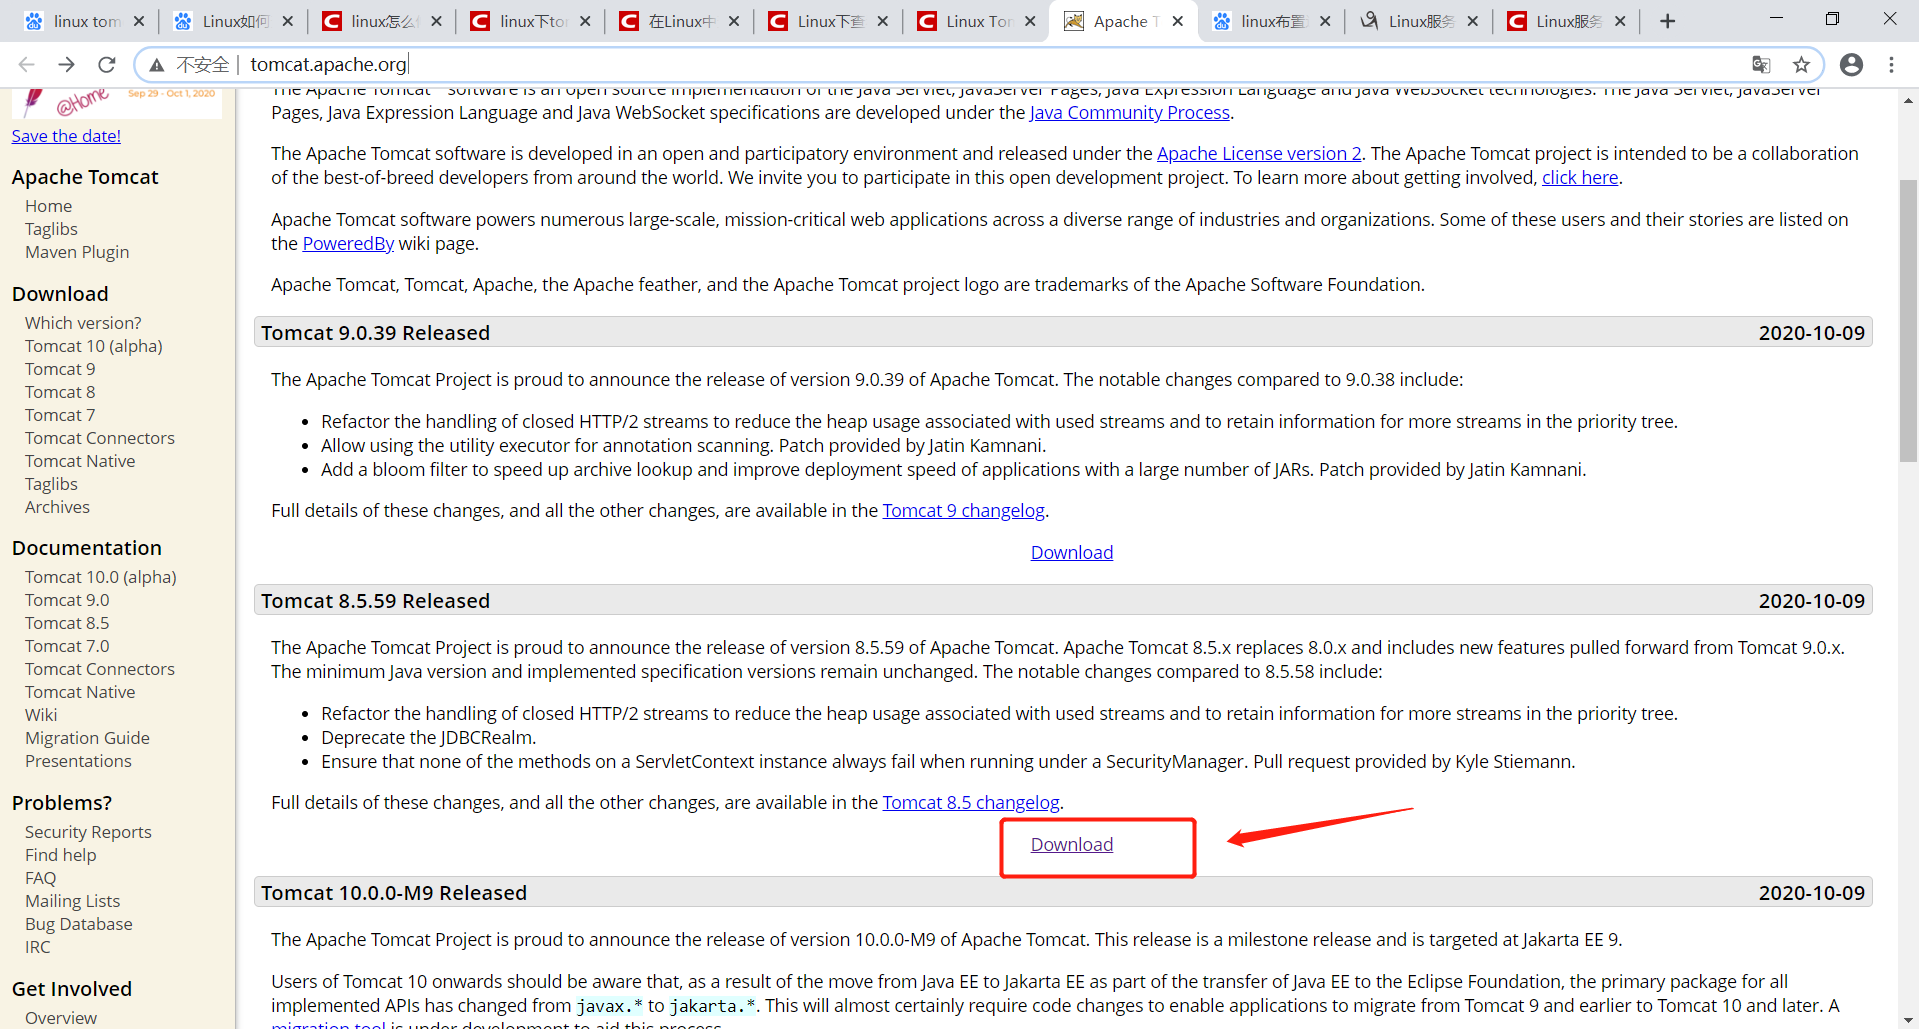The image size is (1919, 1029).
Task: Follow the Apache License version 2 link
Action: [1259, 154]
